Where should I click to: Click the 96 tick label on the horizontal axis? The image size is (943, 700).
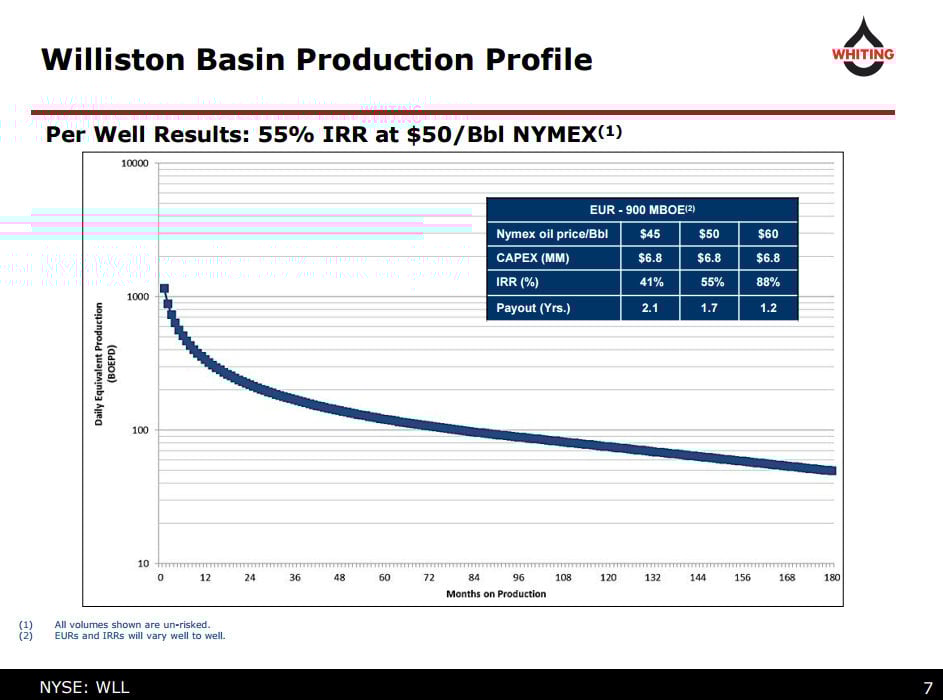click(x=518, y=578)
